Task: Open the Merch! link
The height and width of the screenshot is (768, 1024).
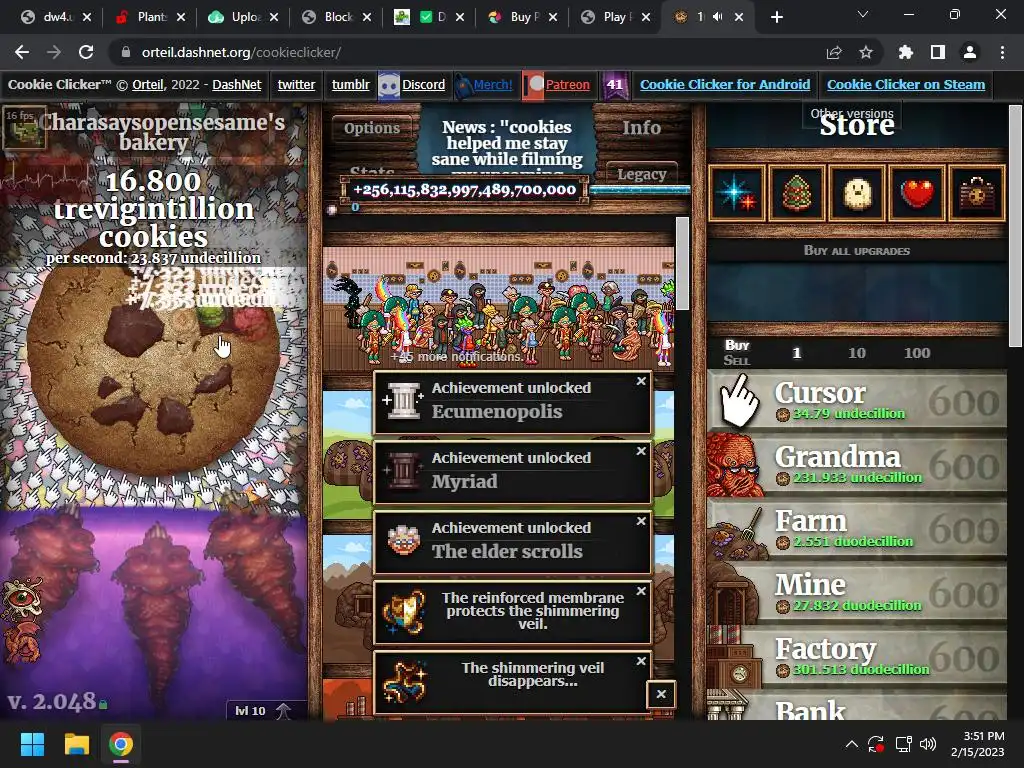Action: click(x=492, y=84)
